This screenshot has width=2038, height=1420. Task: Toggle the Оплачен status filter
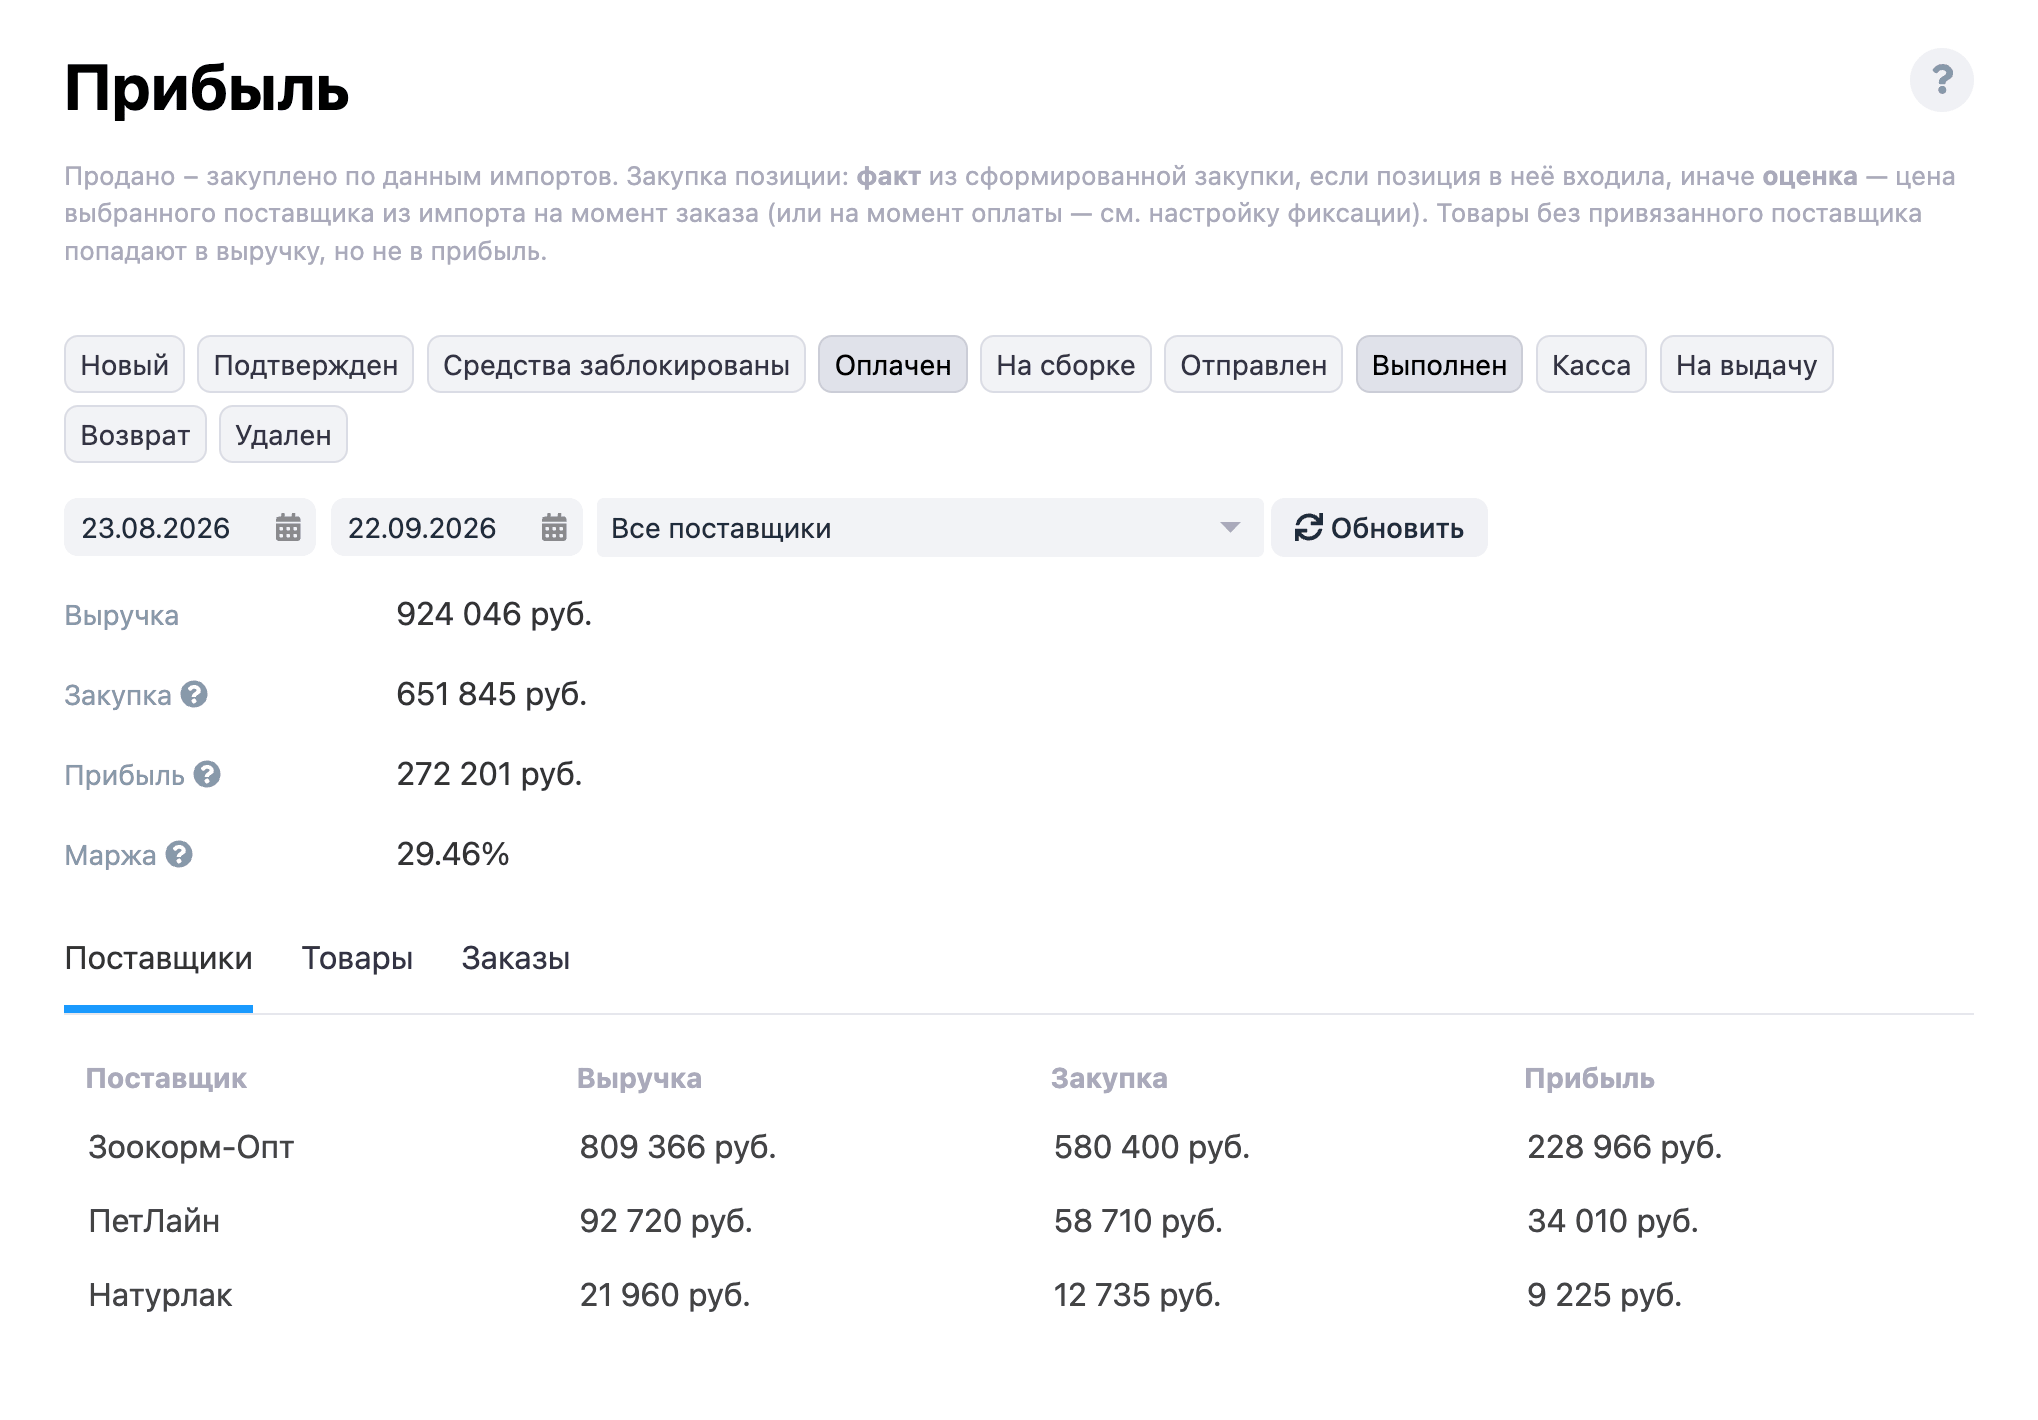[892, 365]
